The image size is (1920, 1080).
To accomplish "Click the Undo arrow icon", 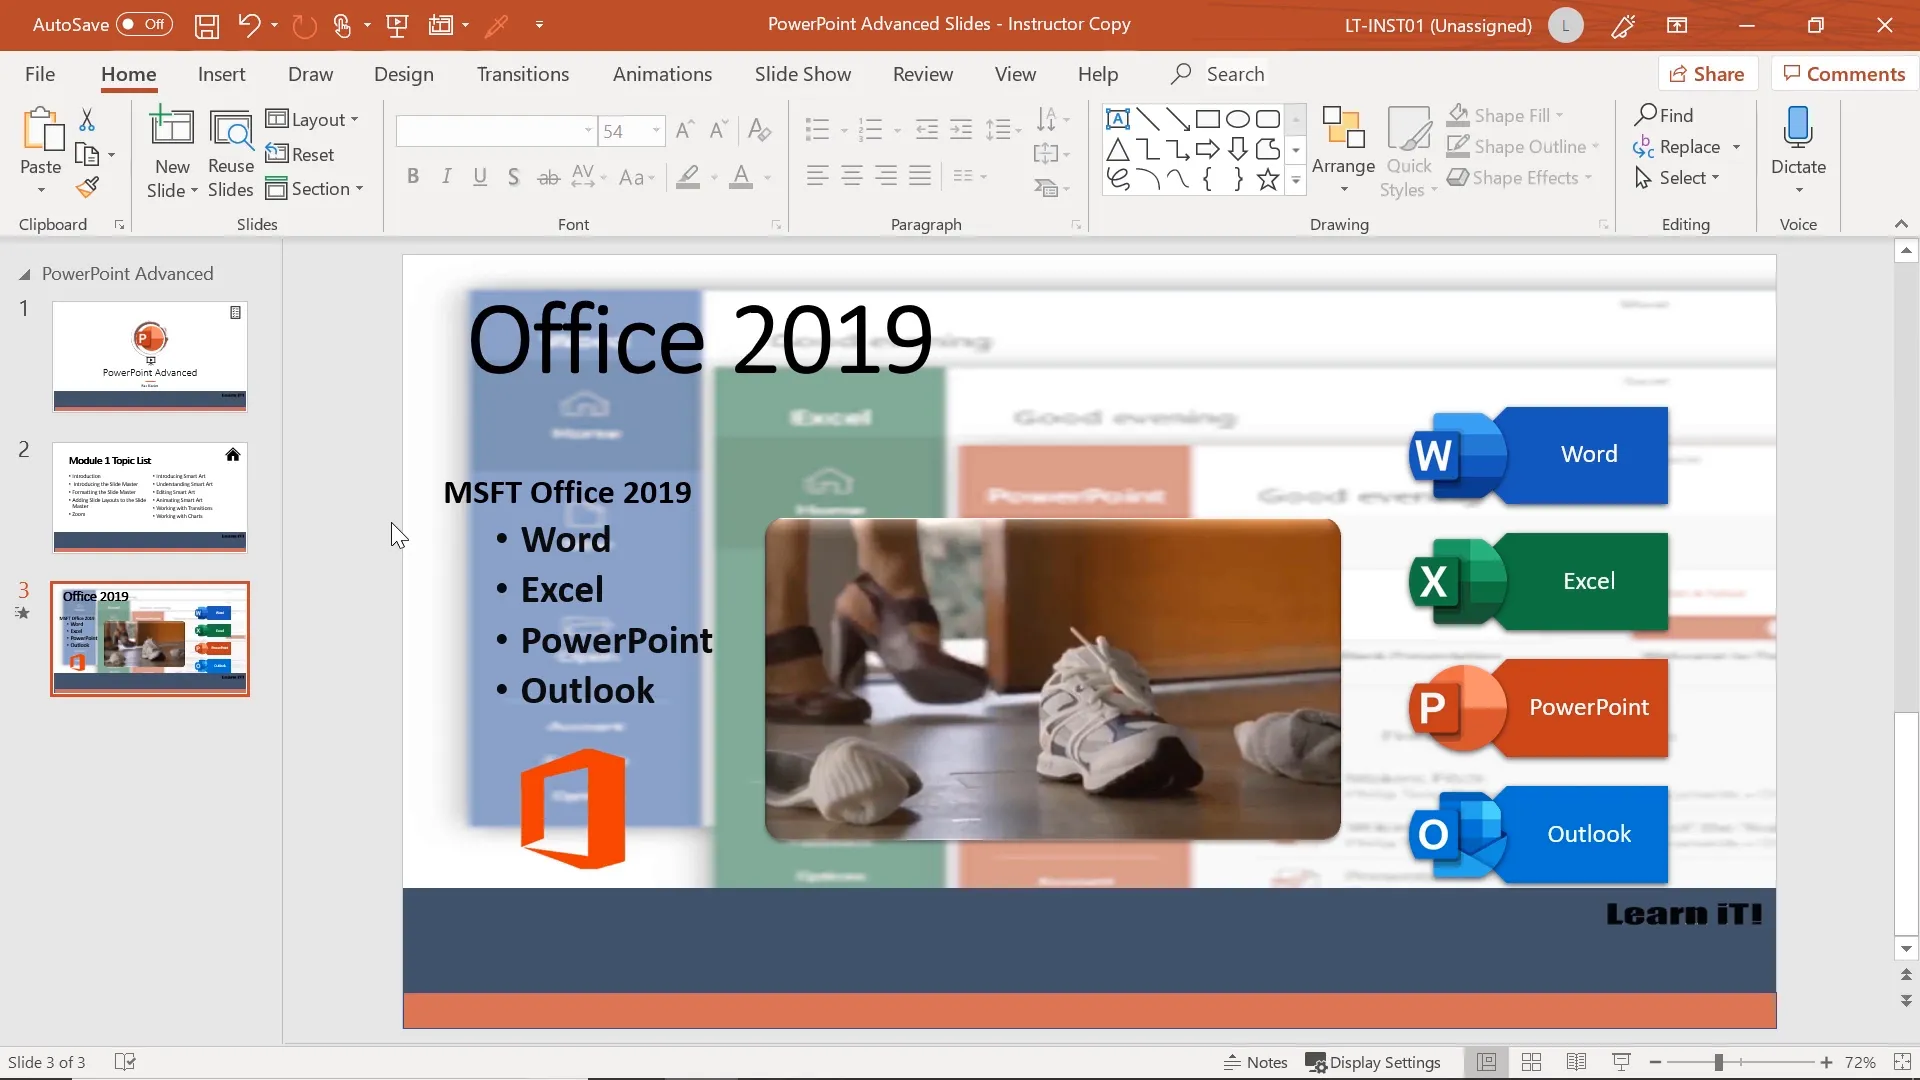I will click(248, 25).
